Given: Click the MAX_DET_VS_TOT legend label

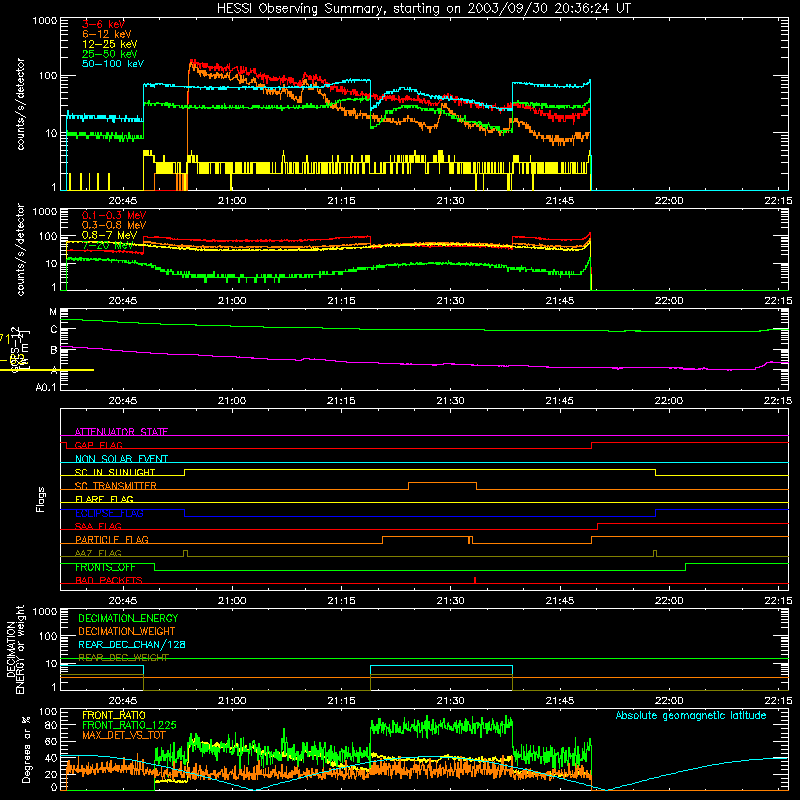Looking at the screenshot, I should point(124,735).
